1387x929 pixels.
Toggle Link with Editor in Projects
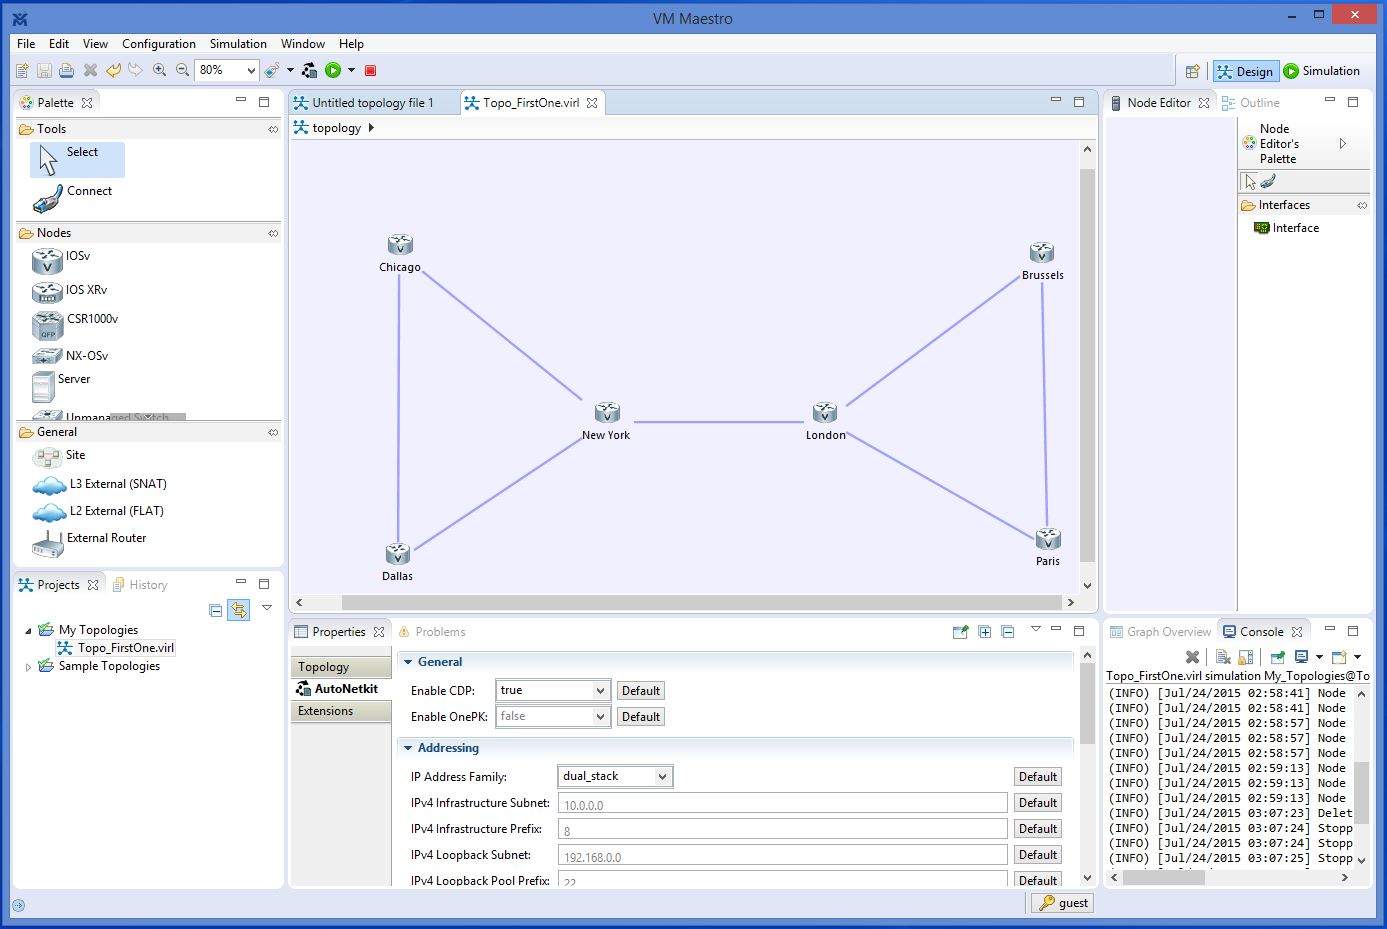(x=238, y=610)
